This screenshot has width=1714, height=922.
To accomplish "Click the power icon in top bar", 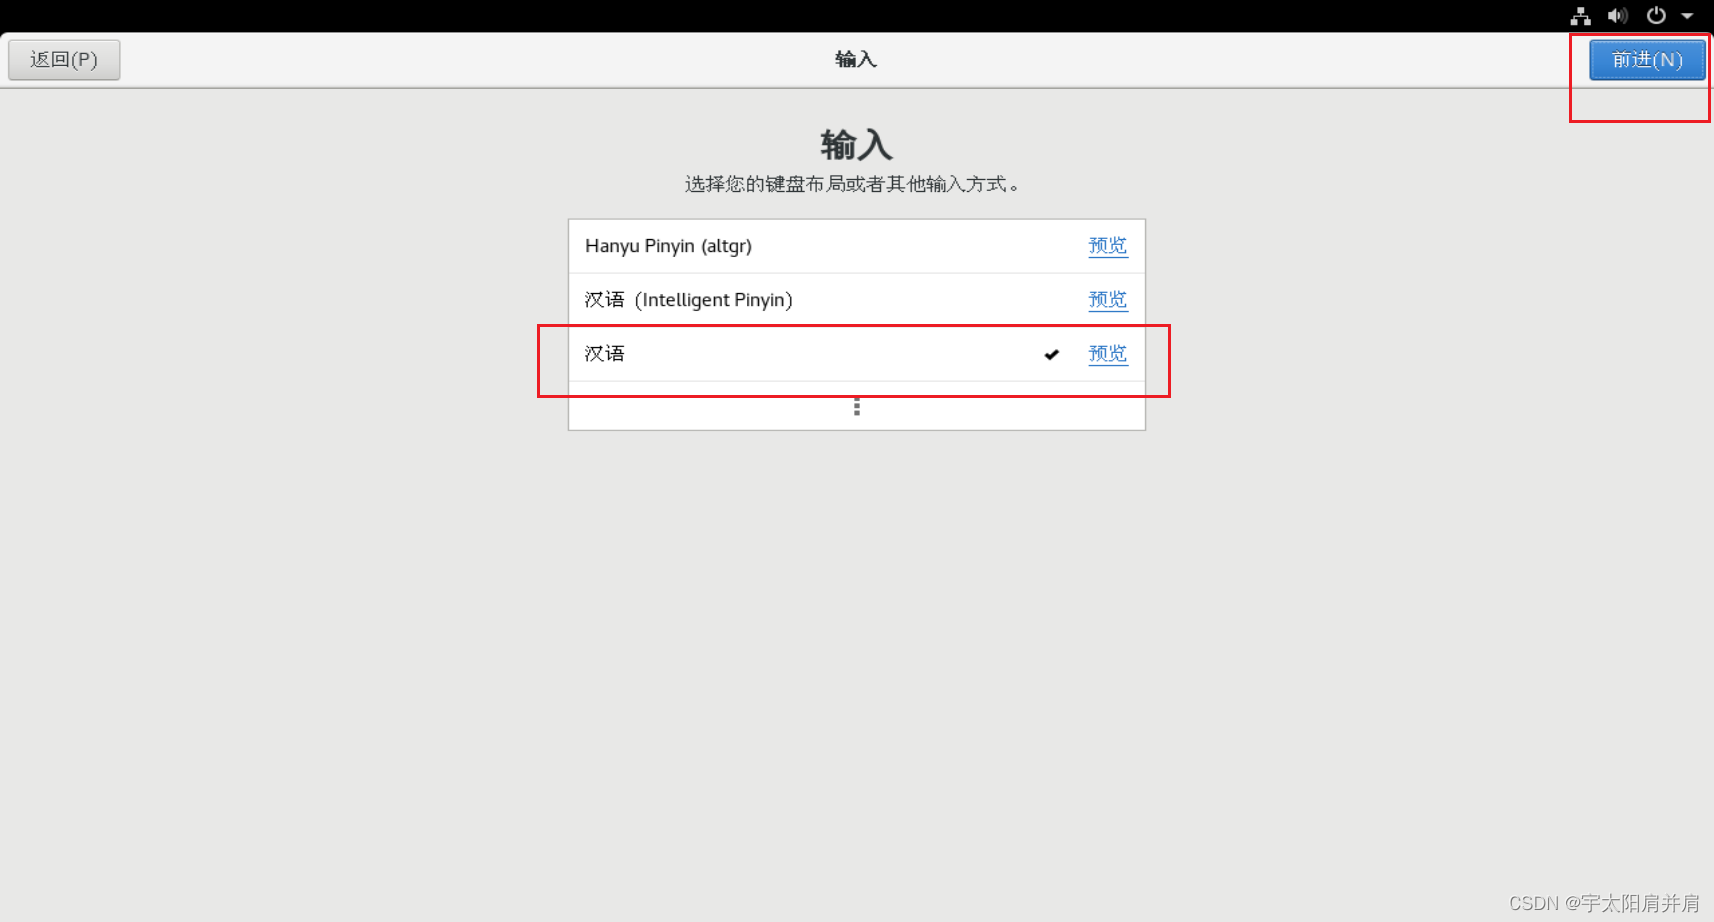I will (1656, 16).
